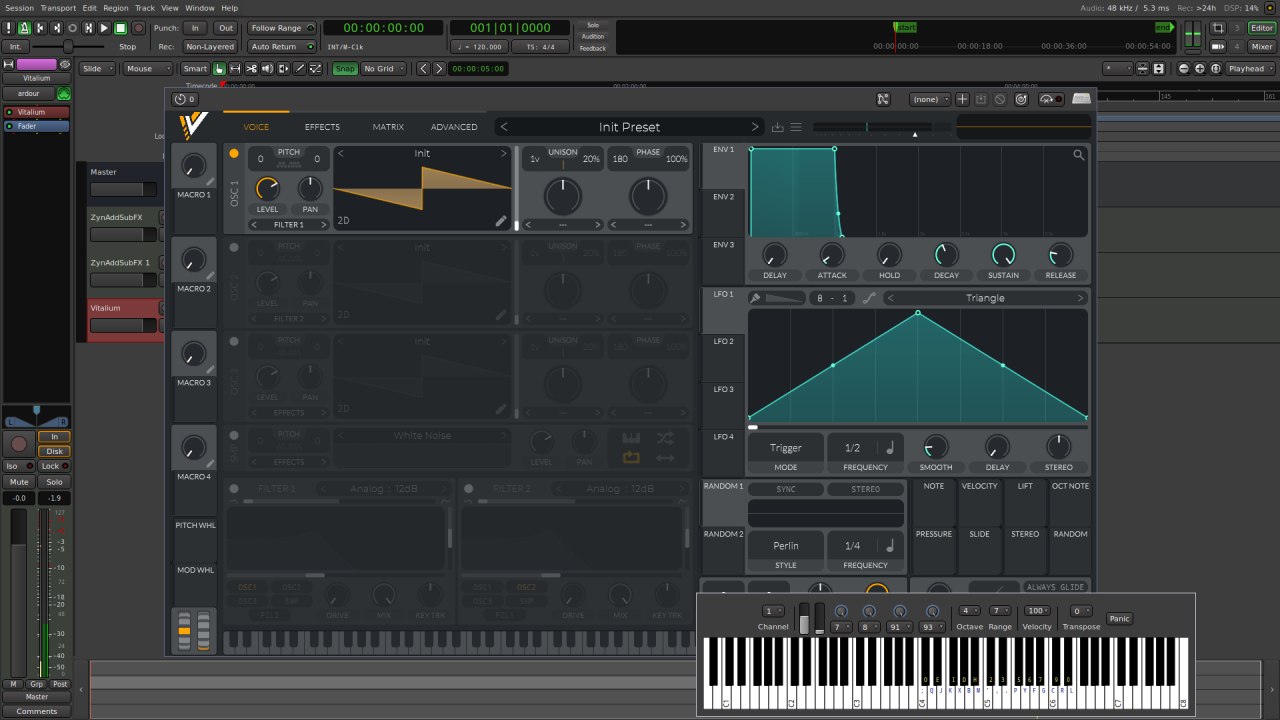The width and height of the screenshot is (1280, 720).
Task: Click the nudge forward arrow
Action: [x=438, y=69]
